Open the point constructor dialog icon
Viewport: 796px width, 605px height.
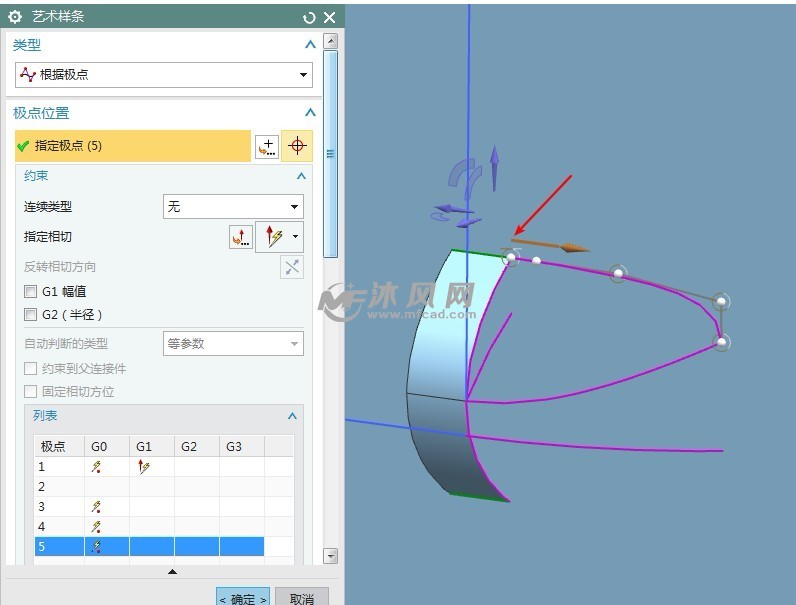[267, 146]
